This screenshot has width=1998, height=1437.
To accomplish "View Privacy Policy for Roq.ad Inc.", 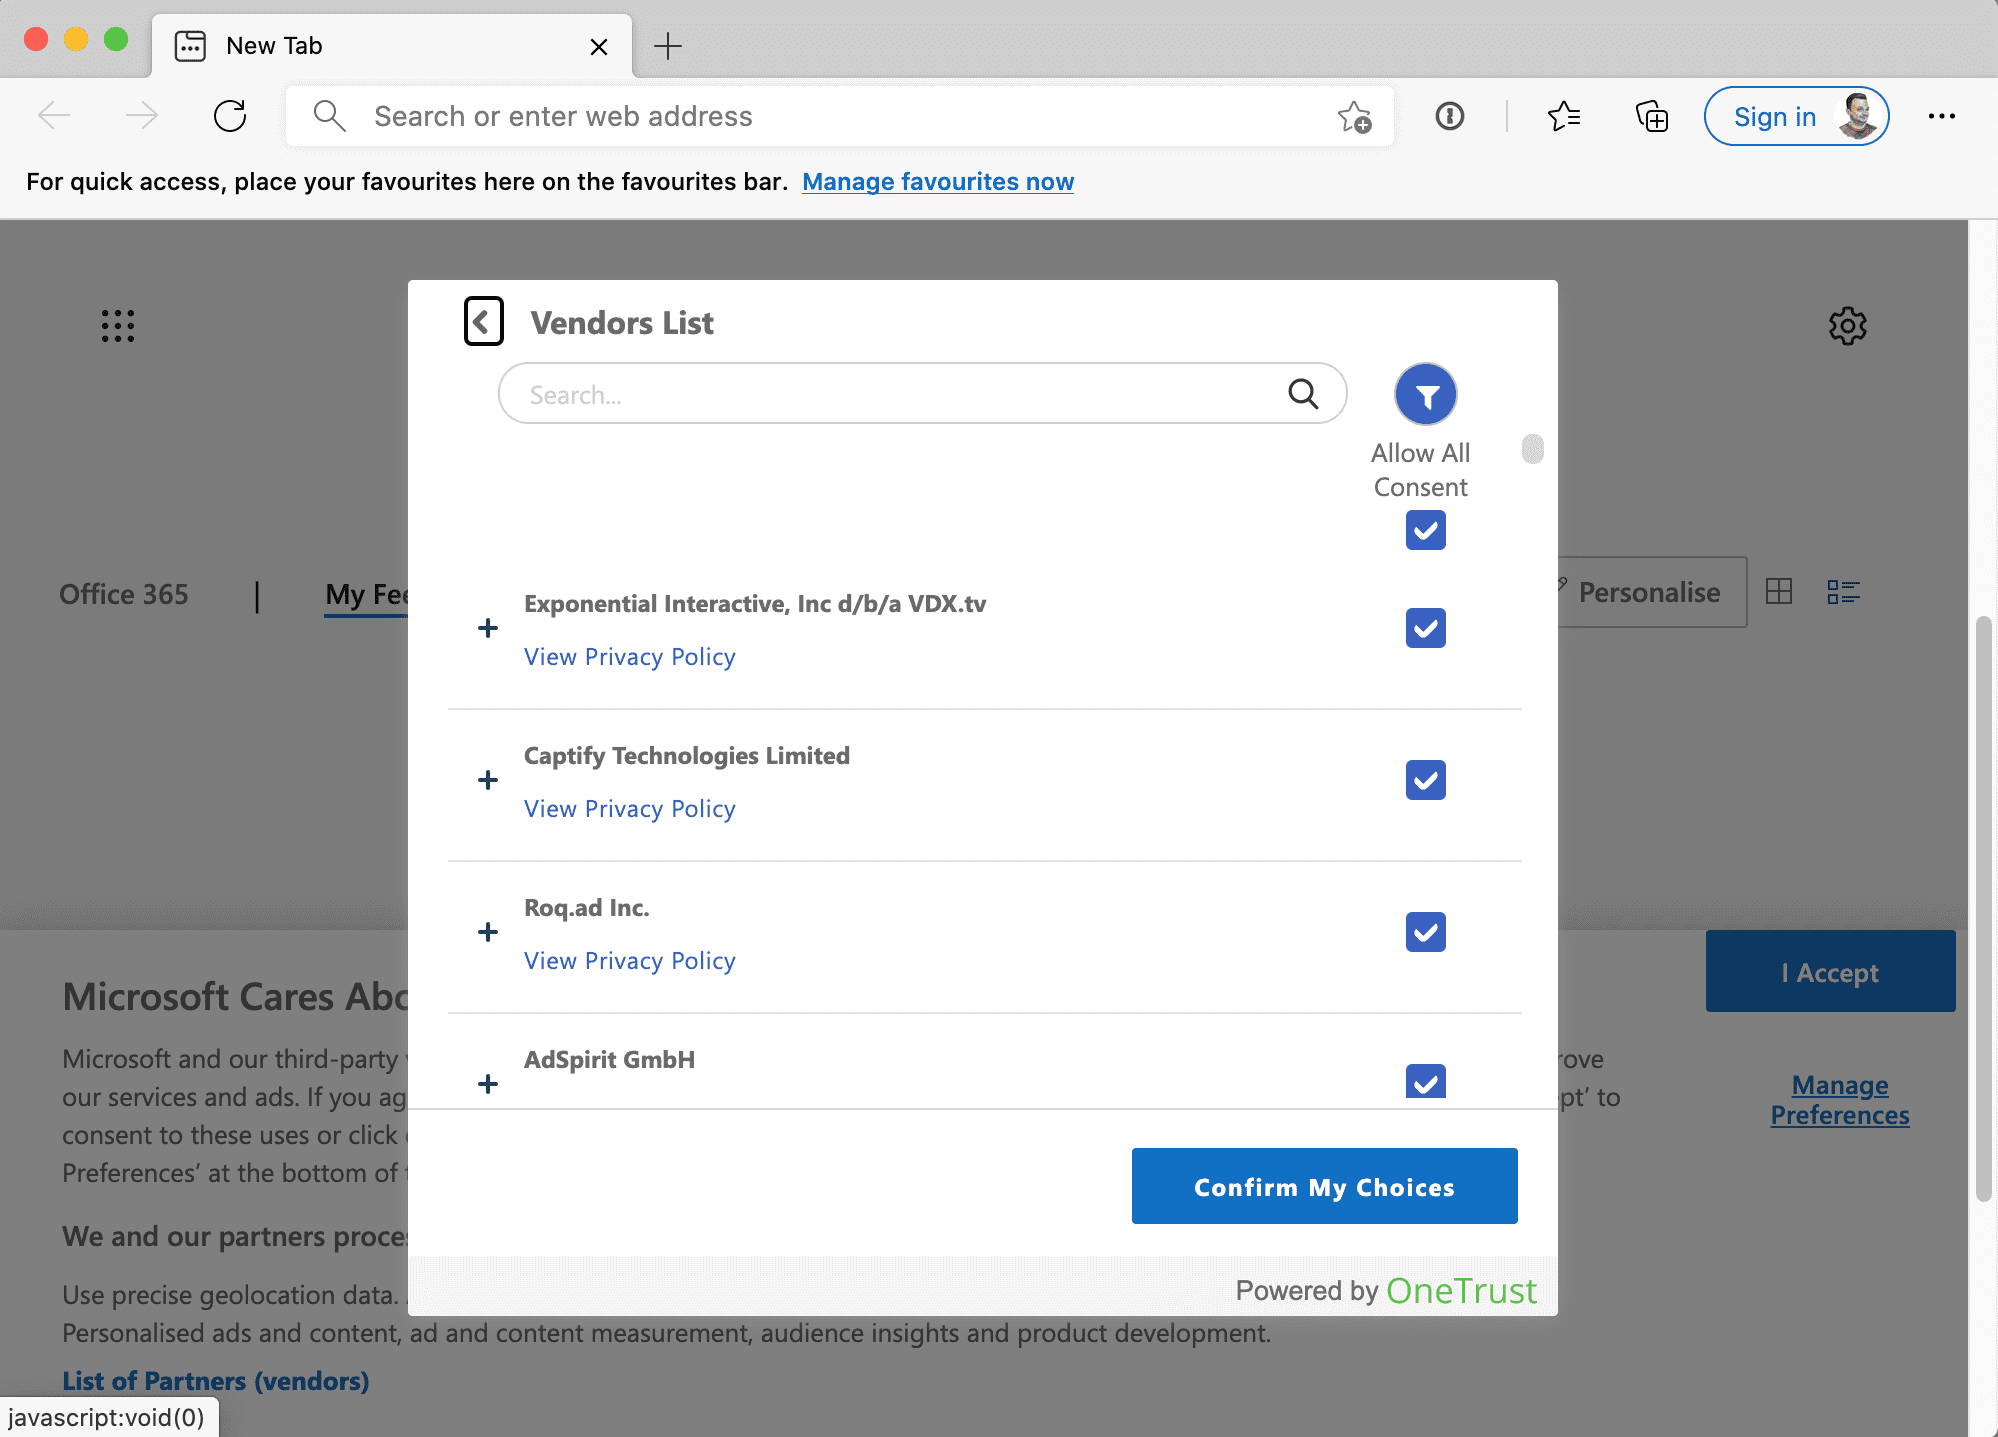I will coord(630,961).
